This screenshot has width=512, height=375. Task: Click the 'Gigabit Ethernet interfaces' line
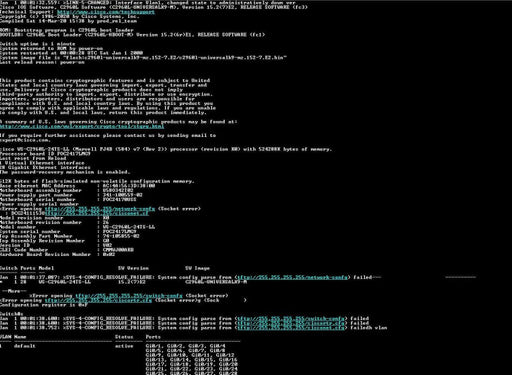click(x=45, y=167)
